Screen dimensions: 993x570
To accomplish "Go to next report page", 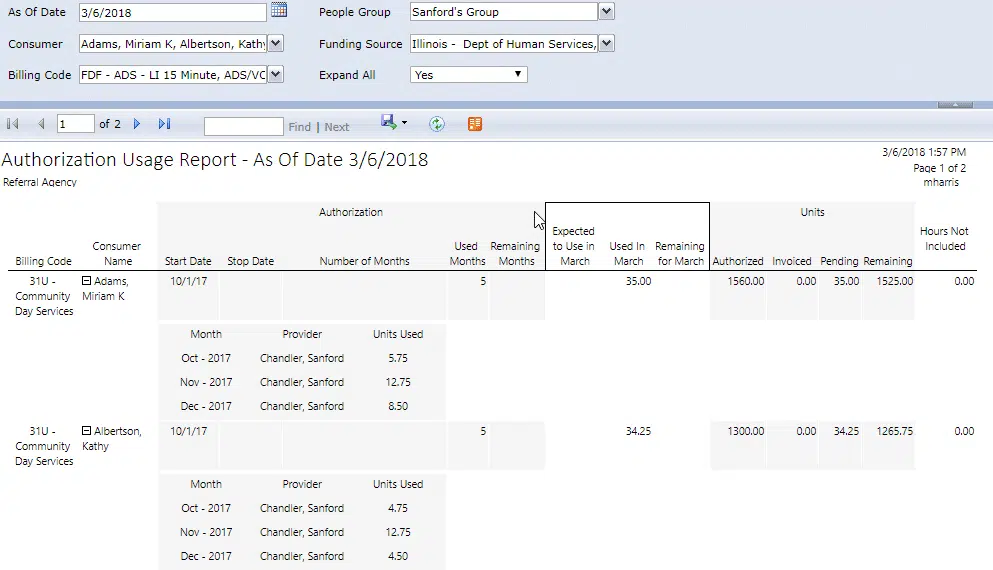I will [137, 124].
